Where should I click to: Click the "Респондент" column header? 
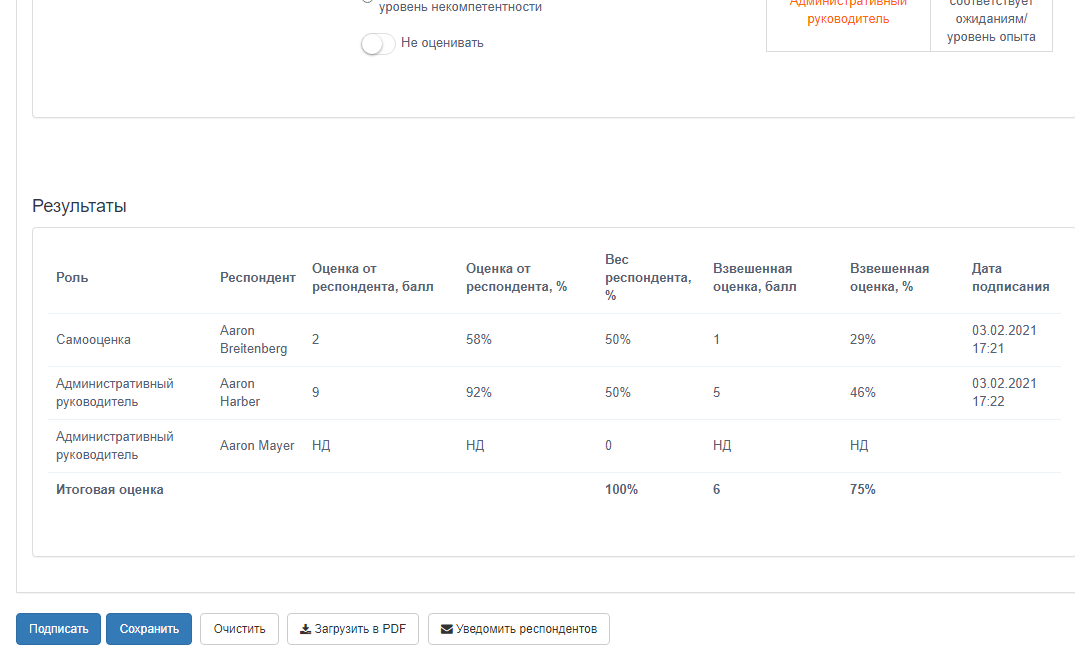click(x=258, y=278)
